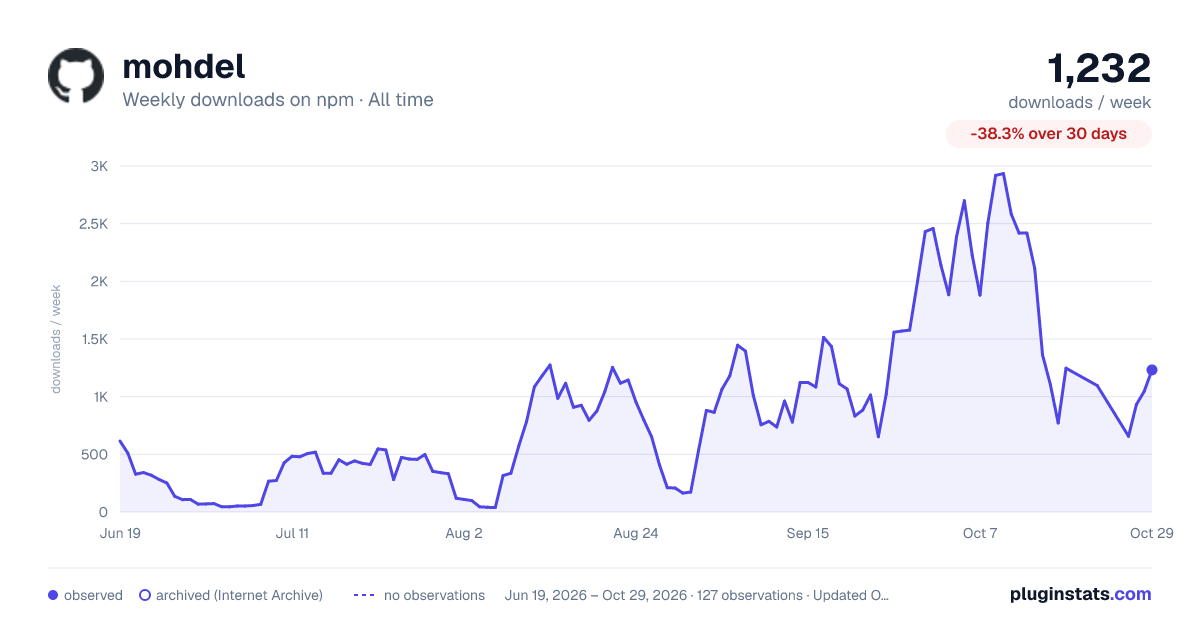Click the Aug 2 x-axis label
This screenshot has width=1200, height=630.
tap(464, 533)
